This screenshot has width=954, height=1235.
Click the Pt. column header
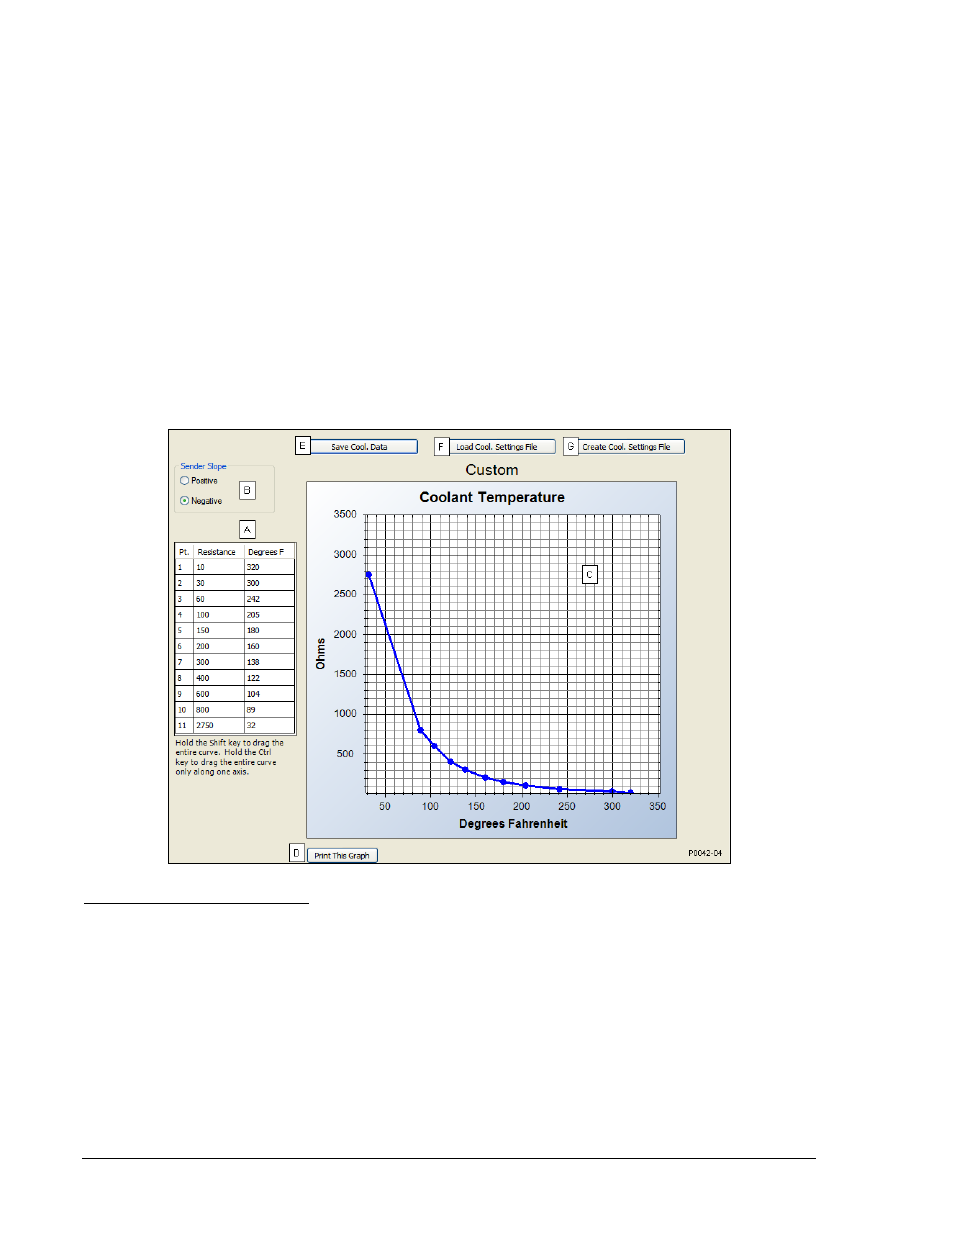point(184,552)
